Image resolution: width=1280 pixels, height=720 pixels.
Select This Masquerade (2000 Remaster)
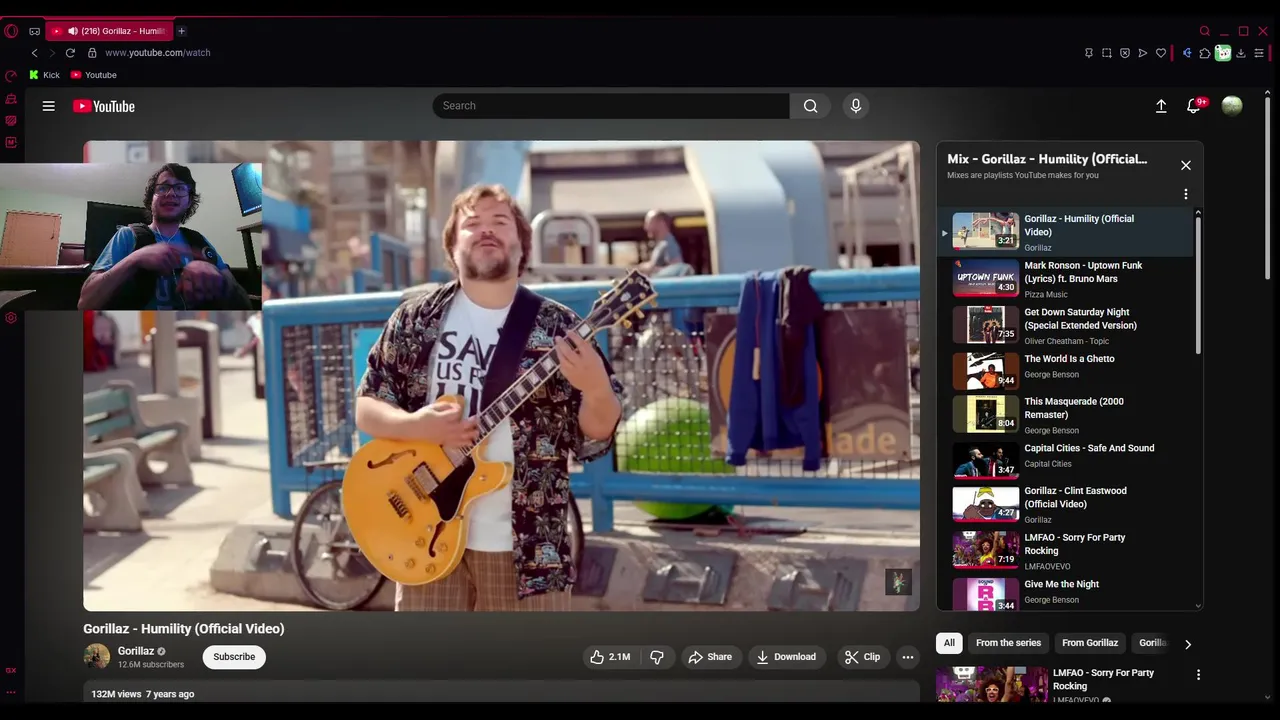[x=1065, y=415]
